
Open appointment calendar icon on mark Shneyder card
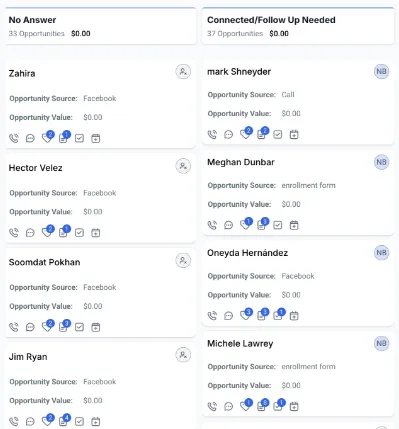294,134
